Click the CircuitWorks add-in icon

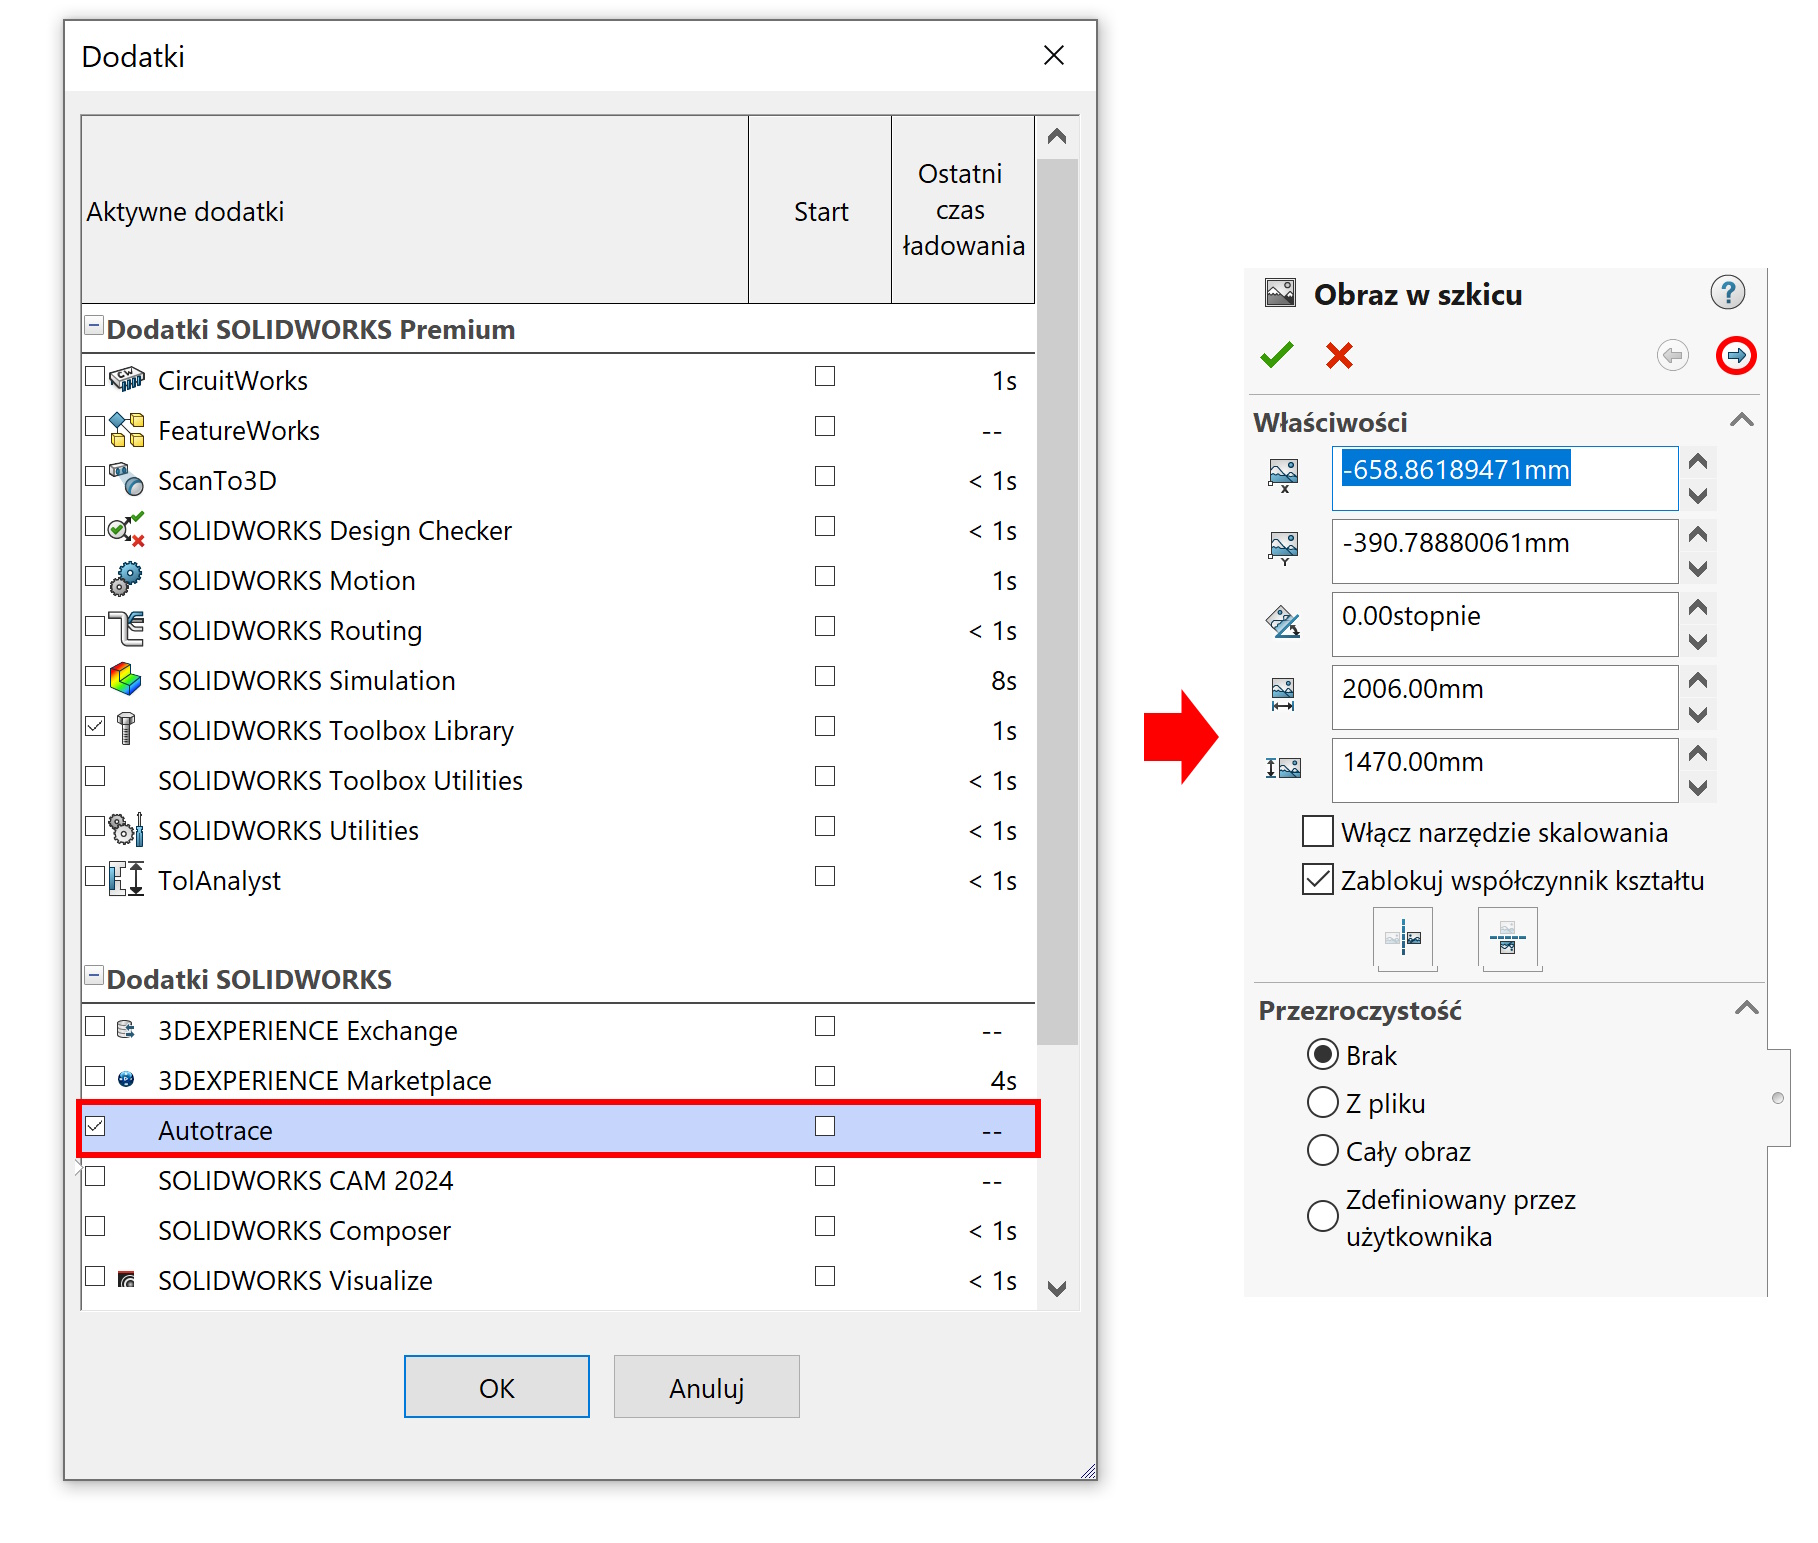coord(127,379)
